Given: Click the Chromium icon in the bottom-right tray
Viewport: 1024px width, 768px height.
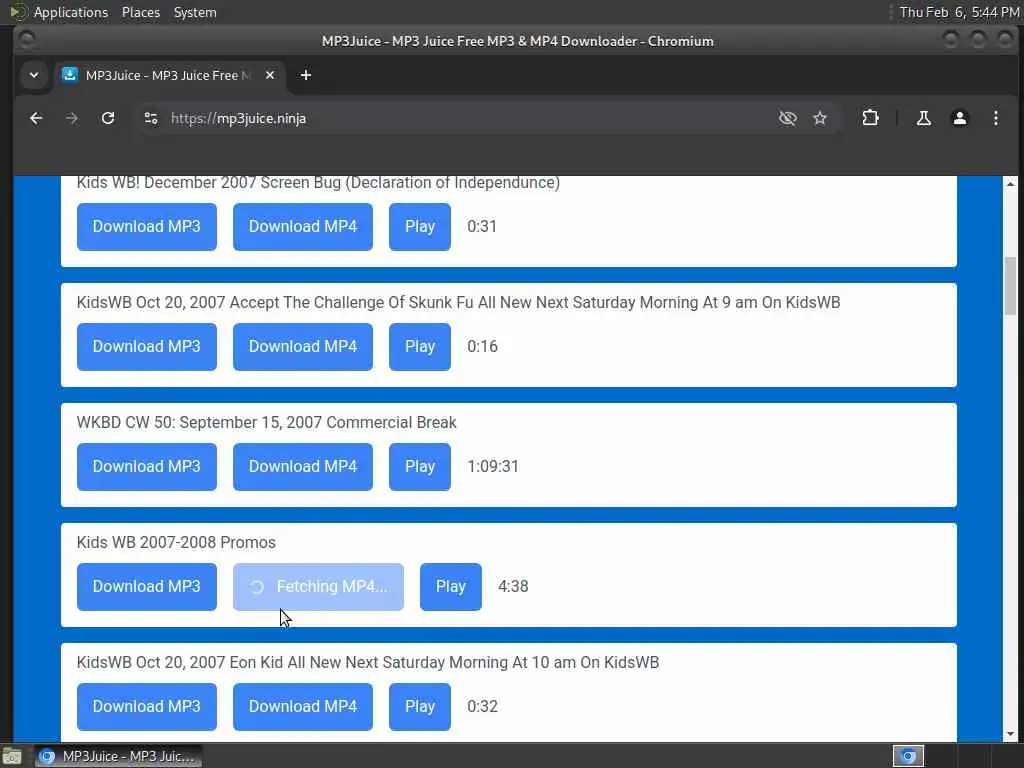Looking at the screenshot, I should coord(908,756).
